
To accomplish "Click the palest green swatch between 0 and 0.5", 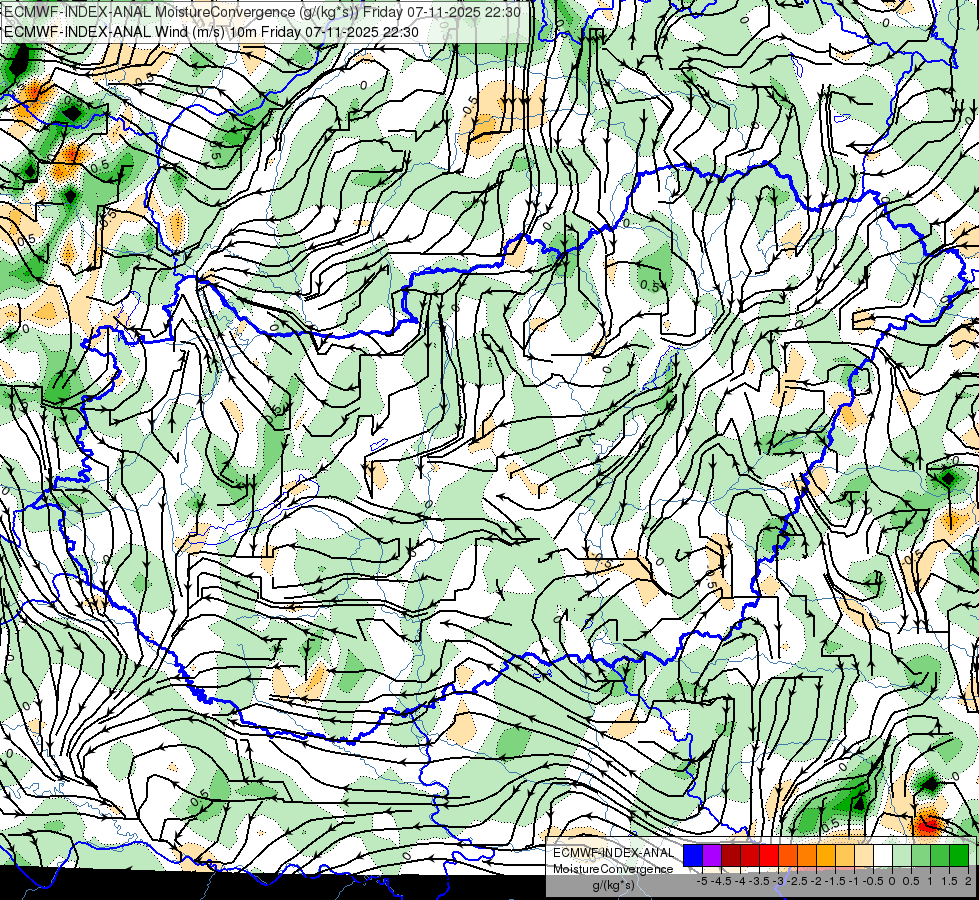I will [x=902, y=855].
